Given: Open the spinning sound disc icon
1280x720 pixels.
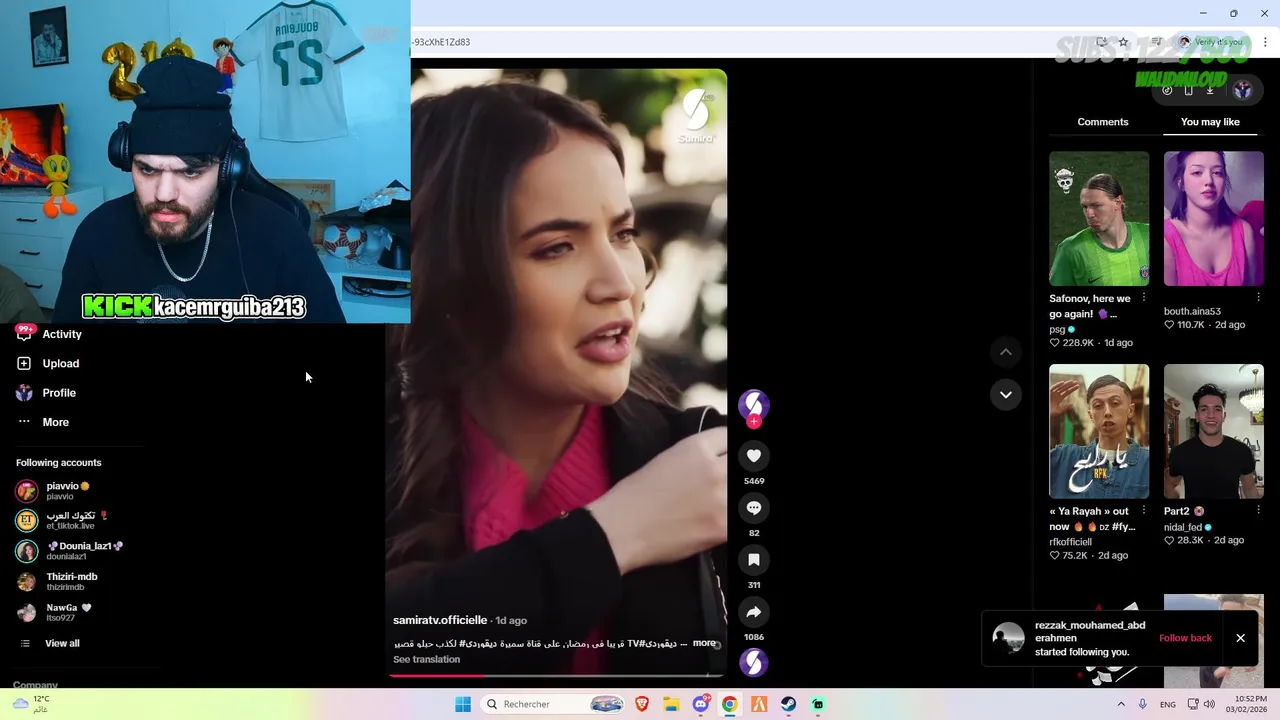Looking at the screenshot, I should coord(754,662).
